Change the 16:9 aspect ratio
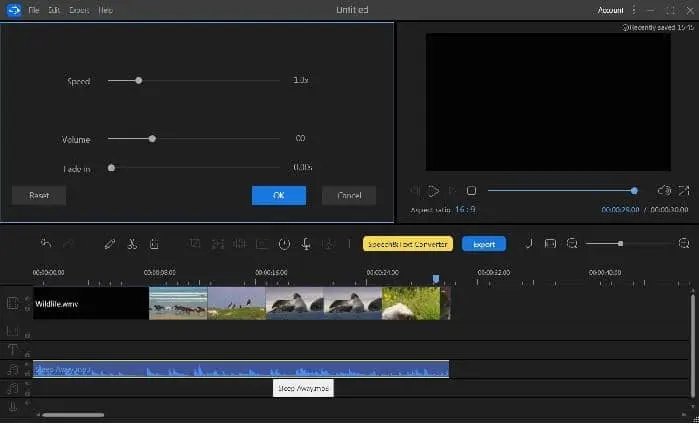699x424 pixels. [x=465, y=210]
